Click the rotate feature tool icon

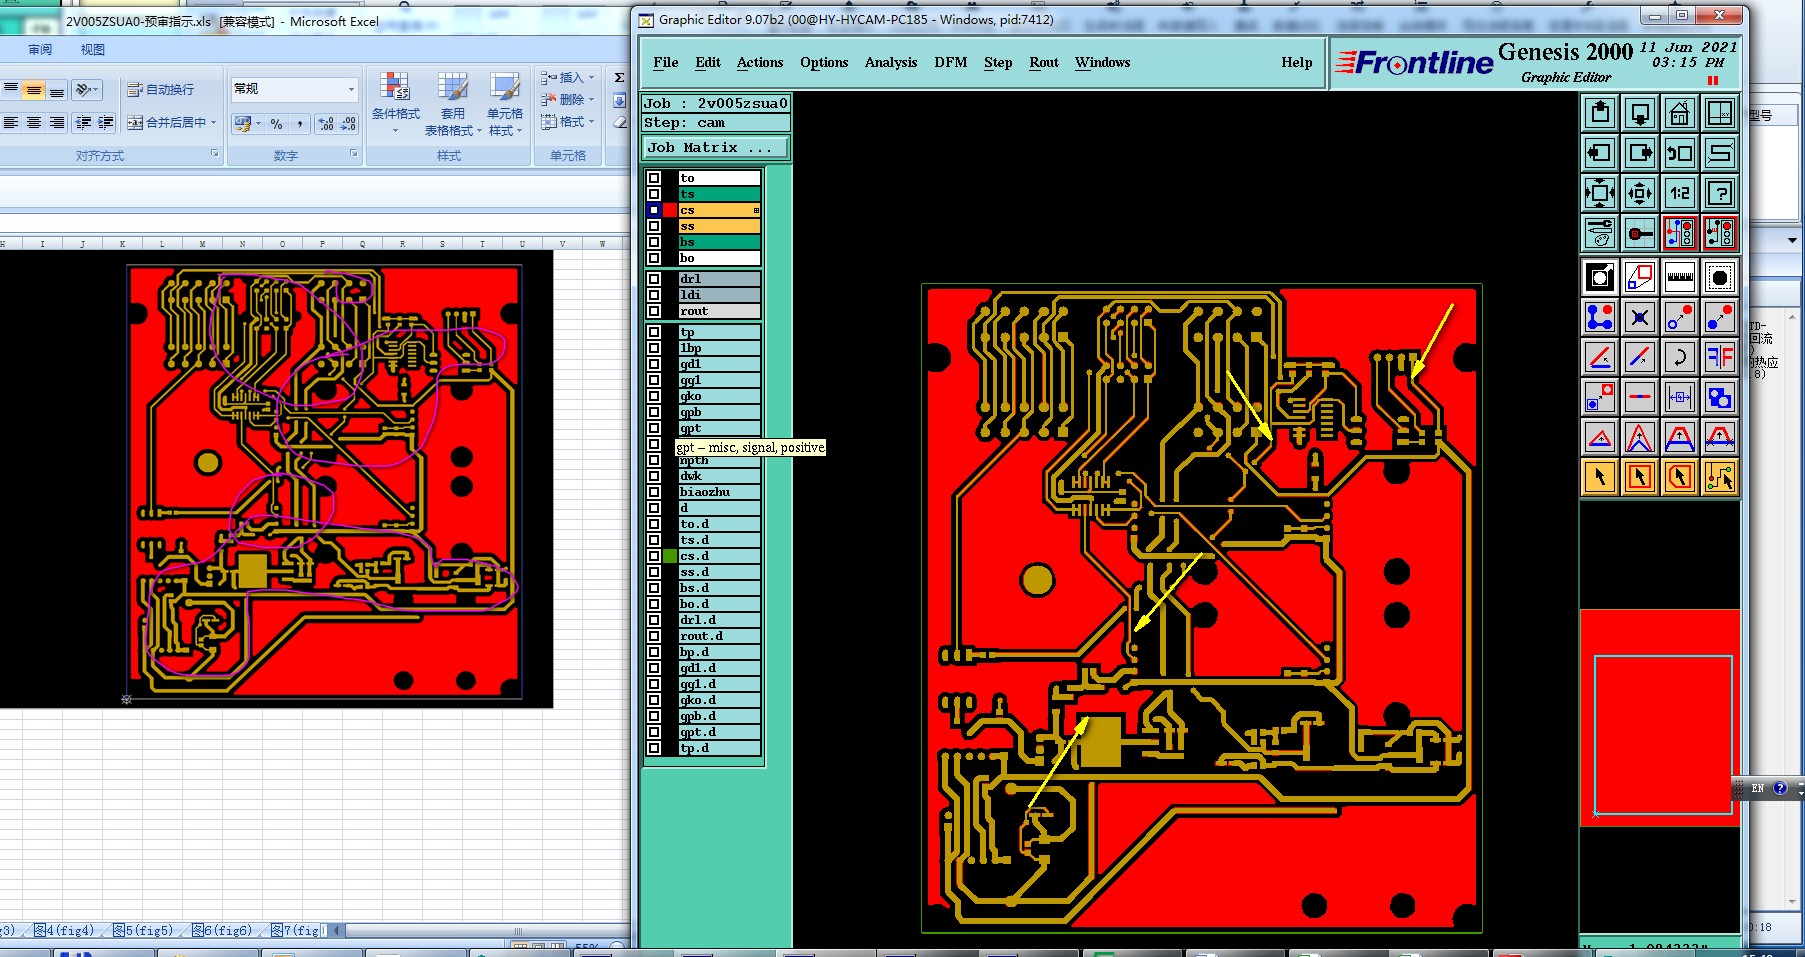click(1680, 357)
